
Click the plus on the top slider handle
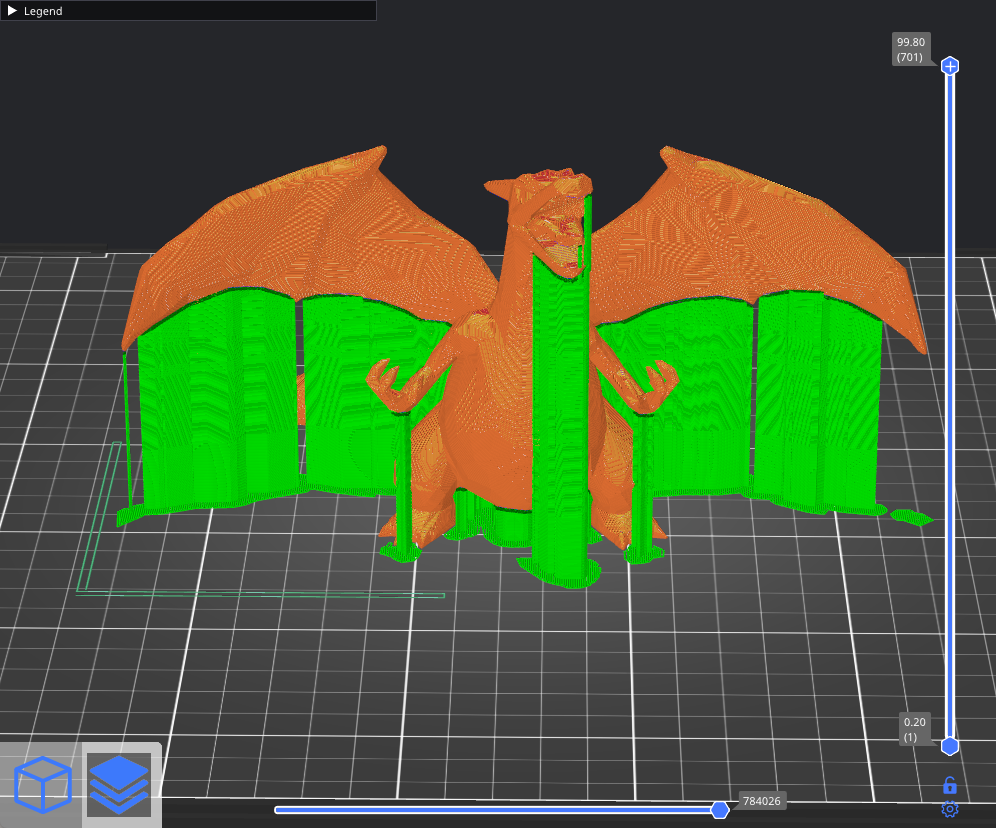coord(950,66)
